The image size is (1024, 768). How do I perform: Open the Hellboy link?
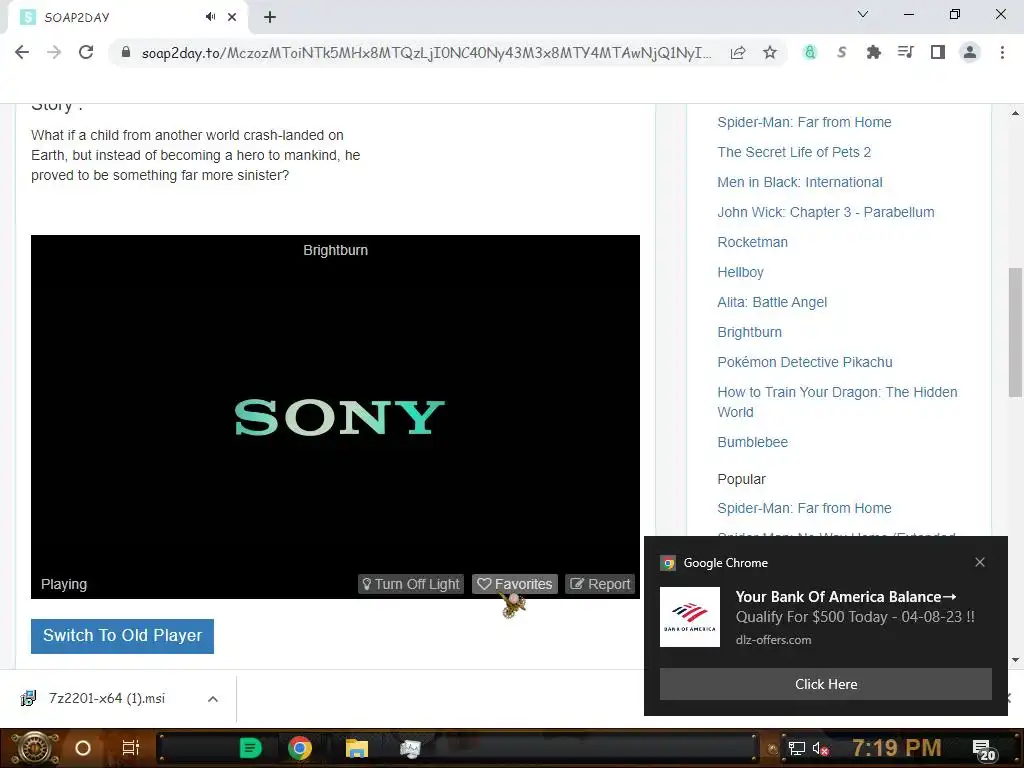coord(740,272)
